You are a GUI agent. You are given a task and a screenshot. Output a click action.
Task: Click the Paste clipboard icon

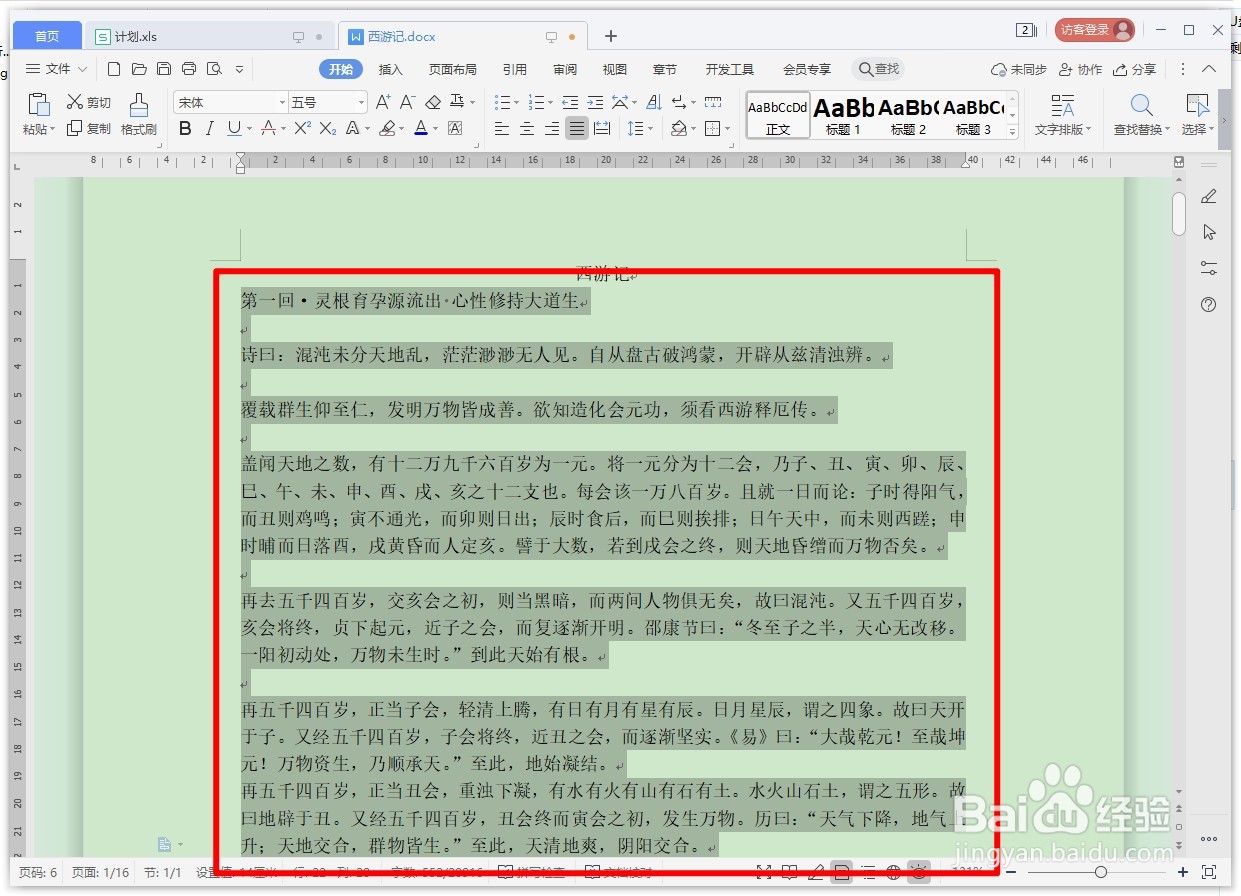38,105
